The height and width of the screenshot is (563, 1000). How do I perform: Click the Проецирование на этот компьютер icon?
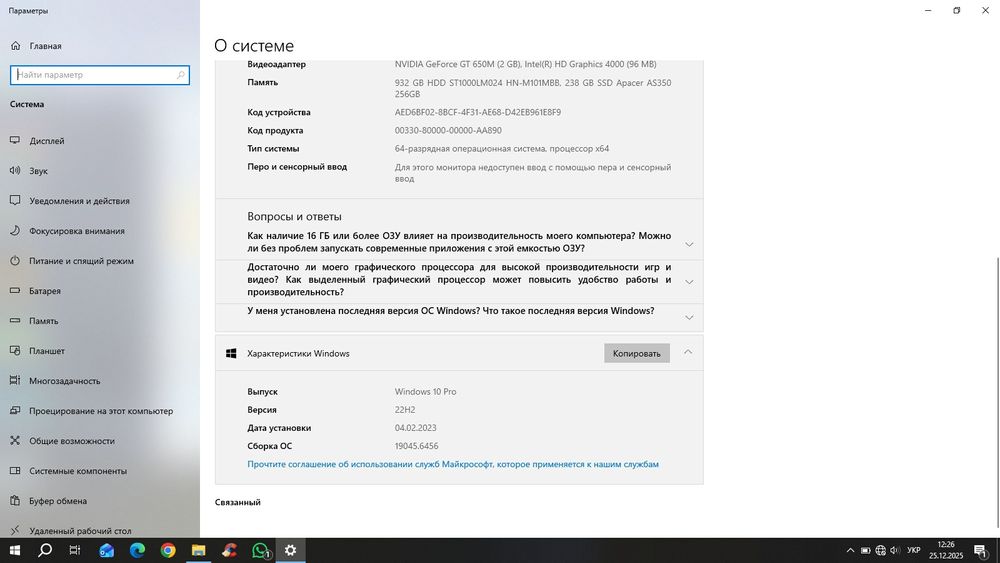tap(15, 411)
